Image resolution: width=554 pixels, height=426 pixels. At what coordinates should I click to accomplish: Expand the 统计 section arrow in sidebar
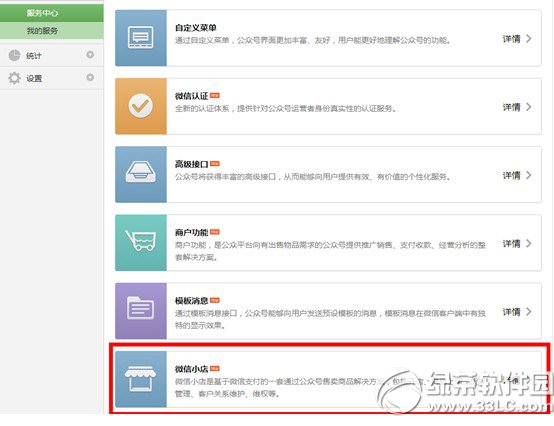[x=90, y=55]
